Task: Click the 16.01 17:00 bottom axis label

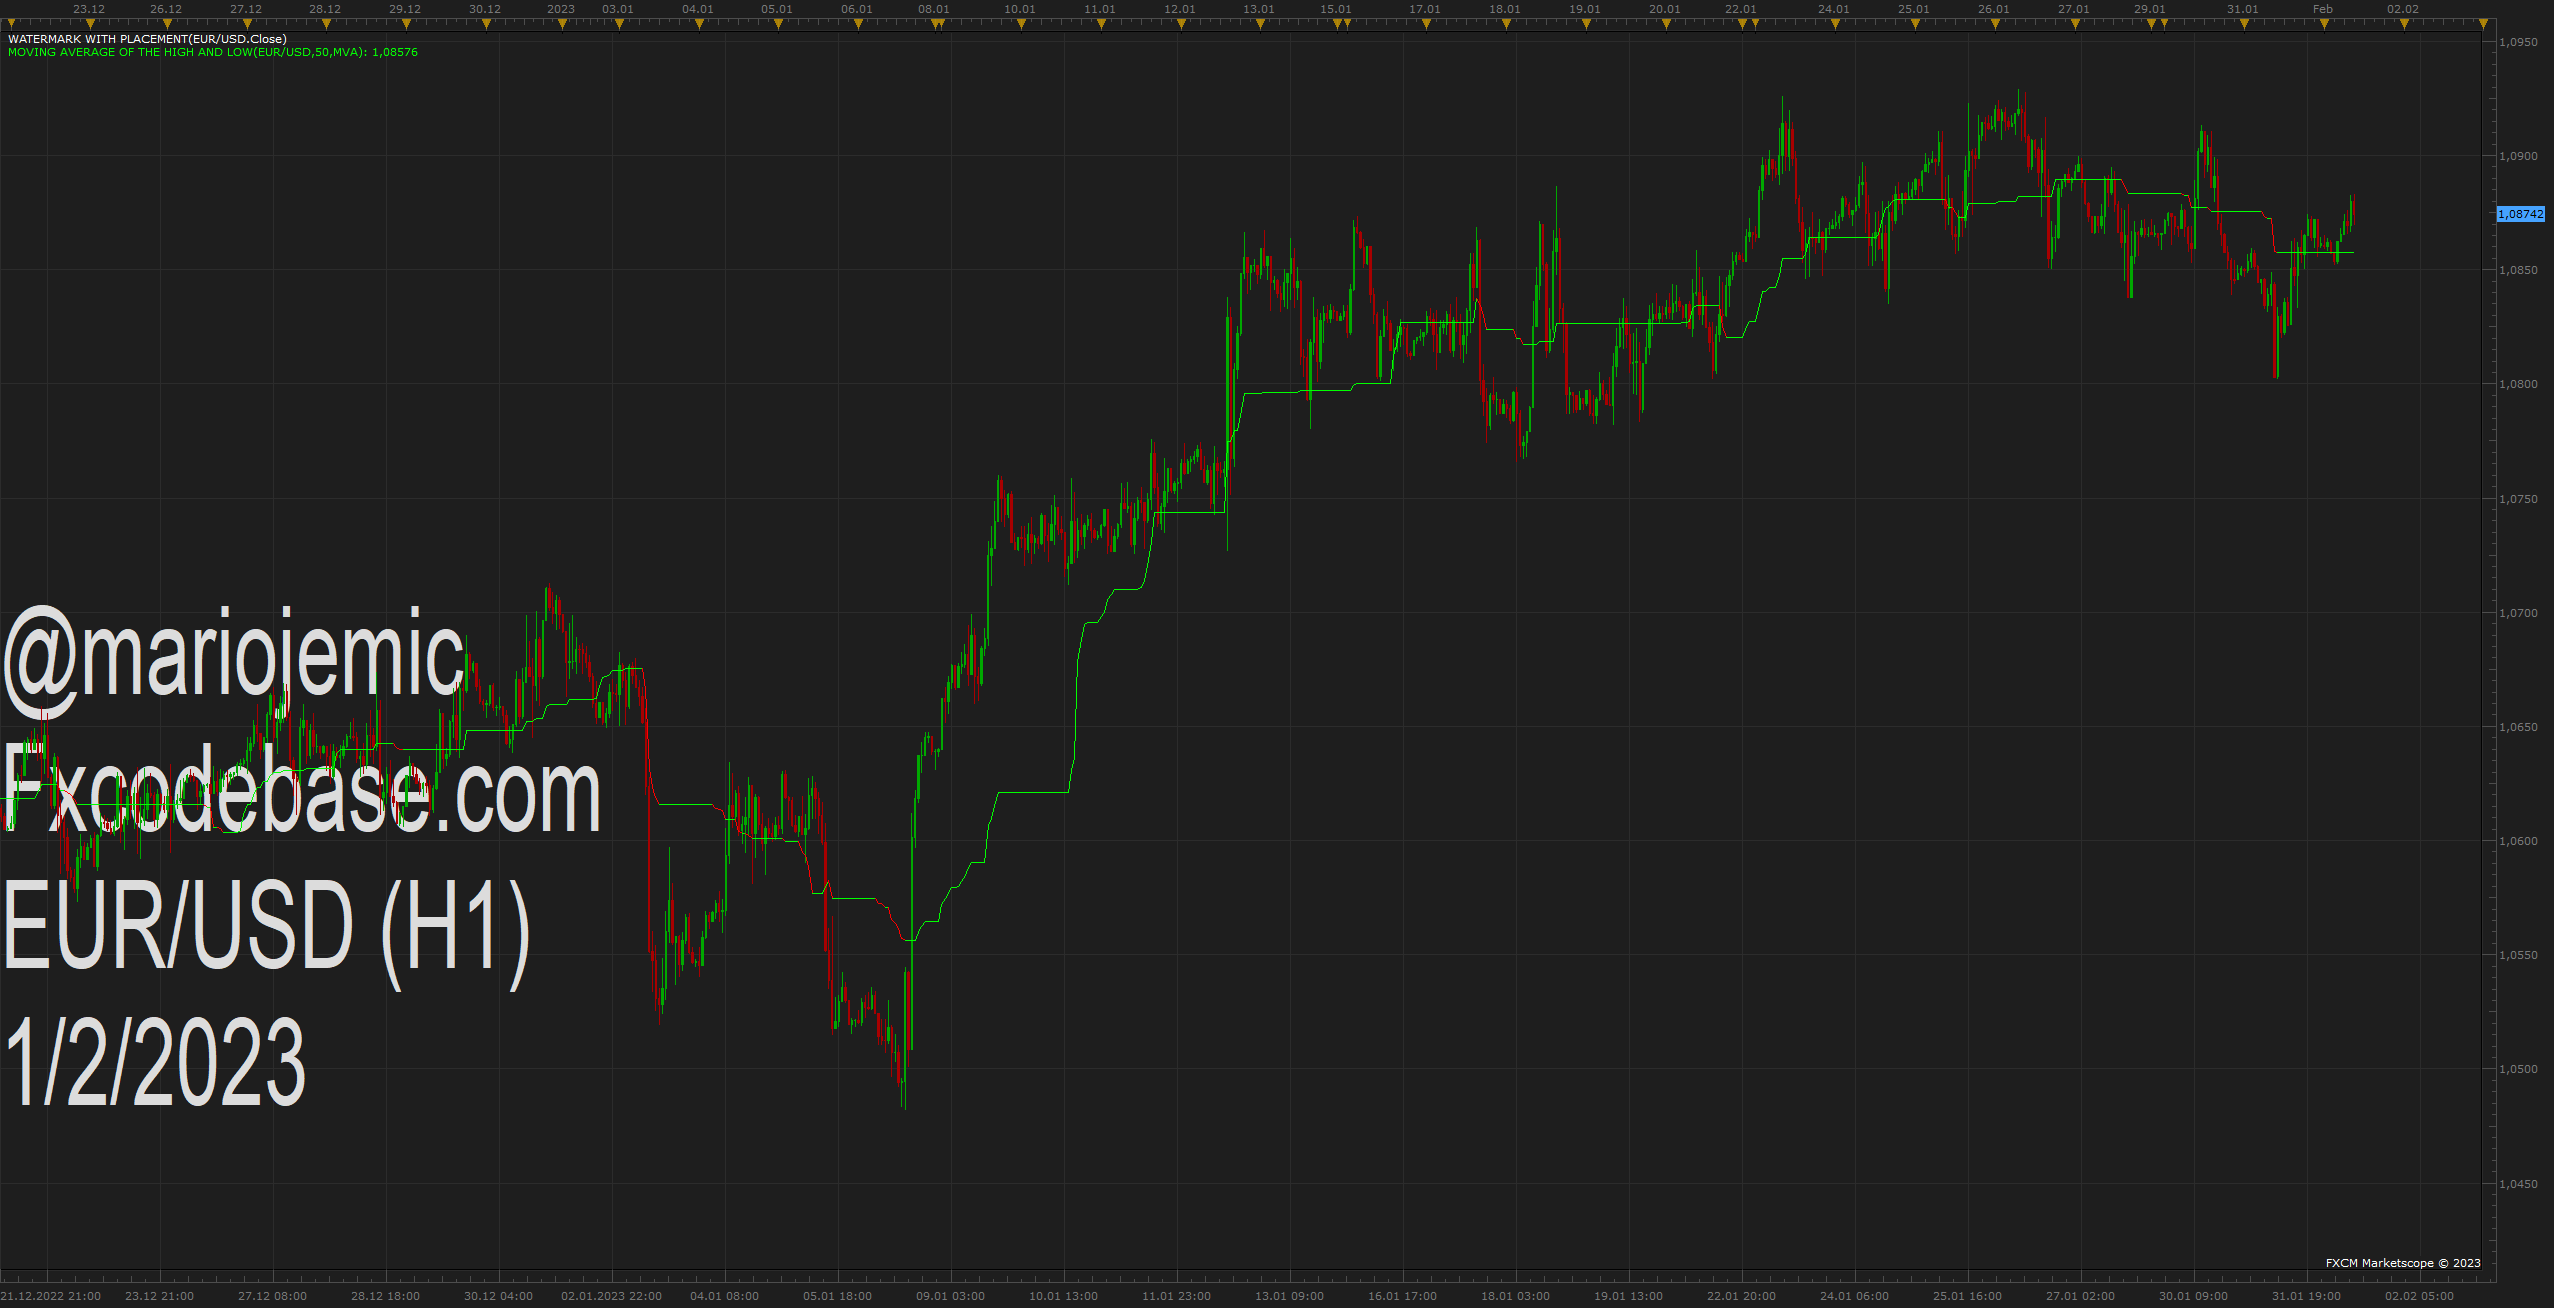Action: (x=1403, y=1296)
